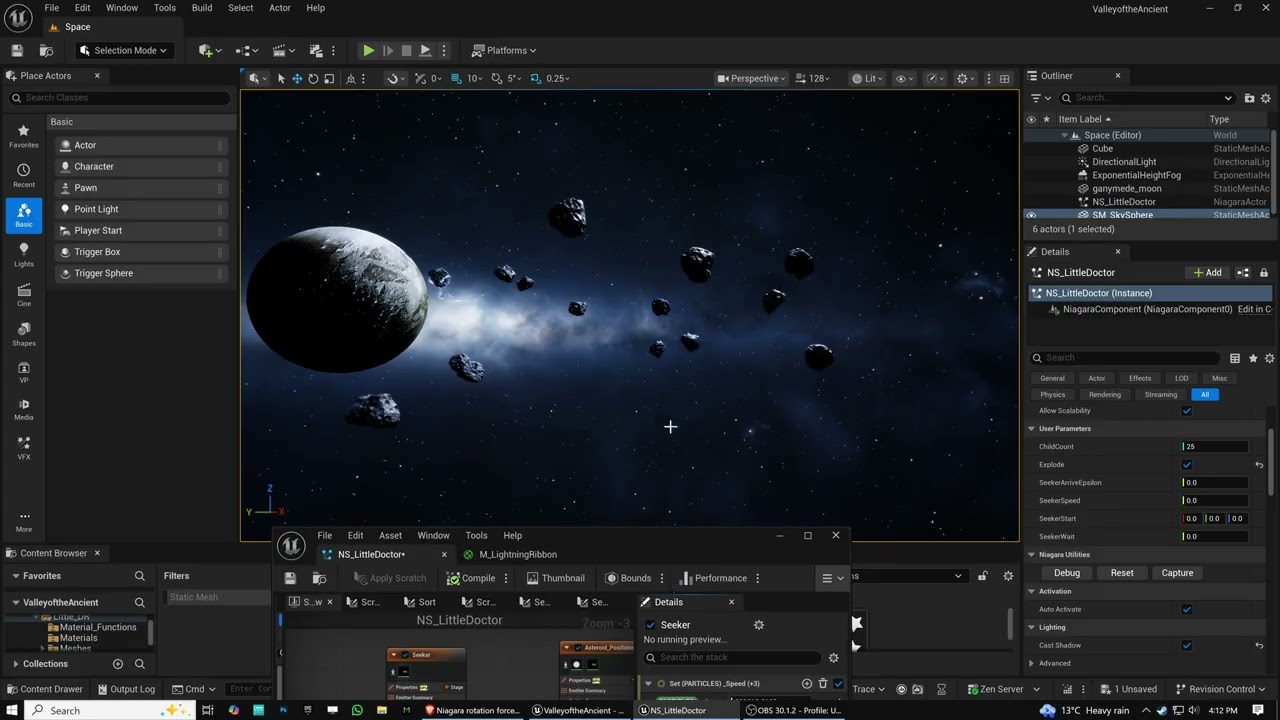Click the Add button in Details panel
1280x720 pixels.
pos(1207,272)
